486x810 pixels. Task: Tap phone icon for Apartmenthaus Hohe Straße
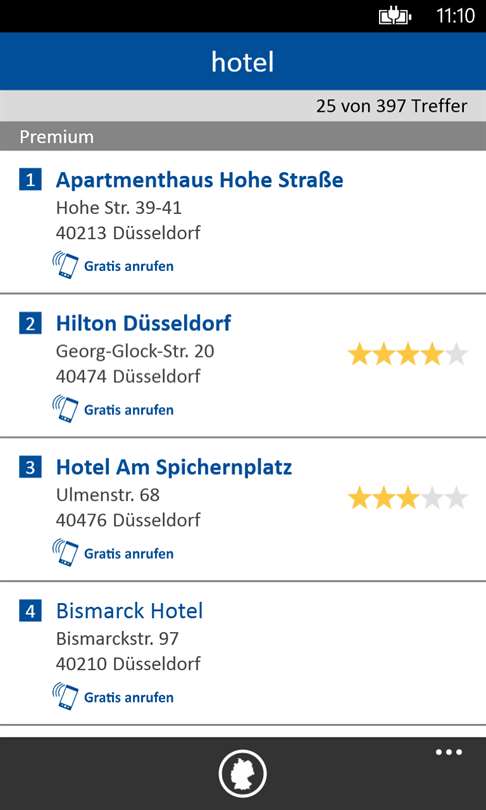point(66,266)
